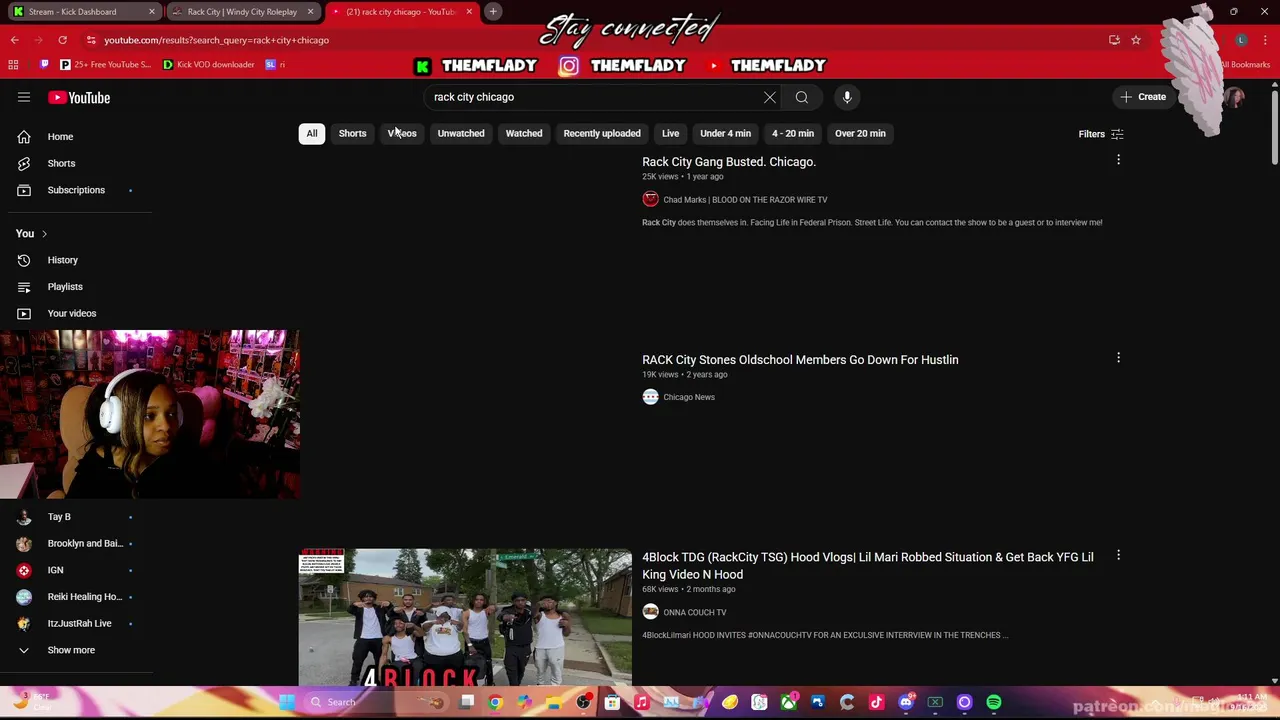Open TikTok from the taskbar
Image resolution: width=1280 pixels, height=720 pixels.
point(877,702)
